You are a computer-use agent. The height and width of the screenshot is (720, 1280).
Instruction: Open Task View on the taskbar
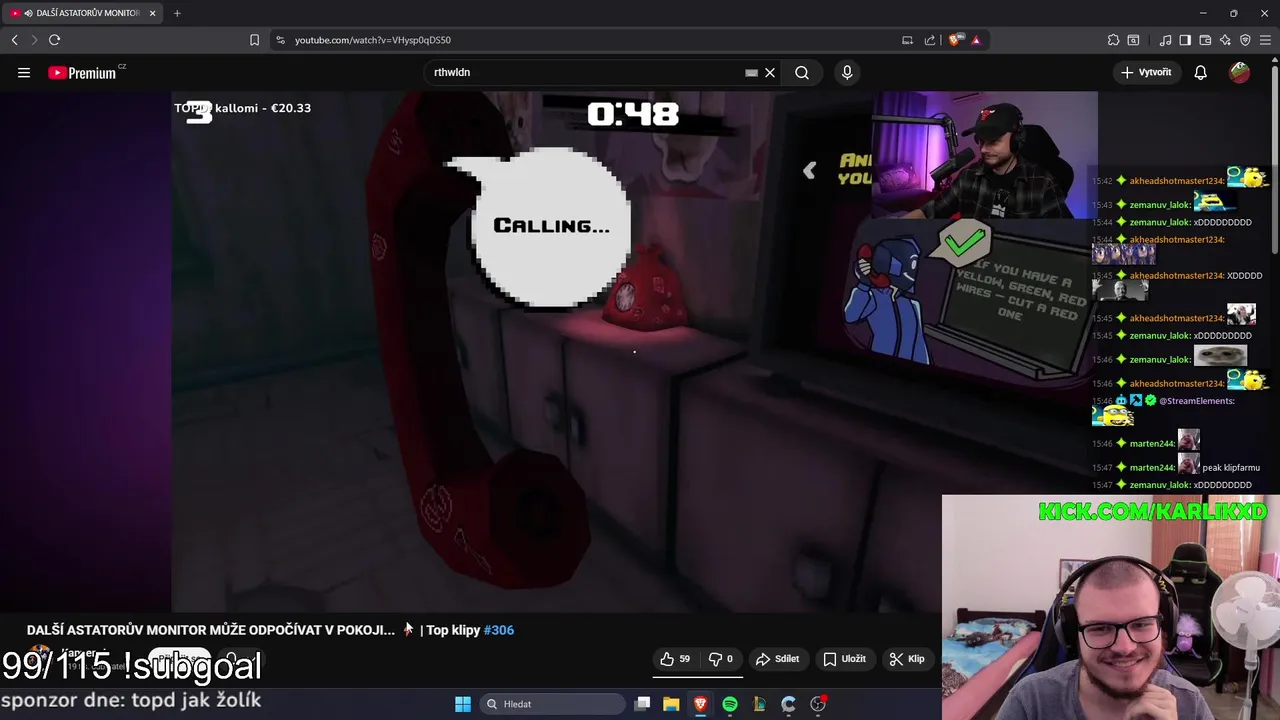coord(643,704)
